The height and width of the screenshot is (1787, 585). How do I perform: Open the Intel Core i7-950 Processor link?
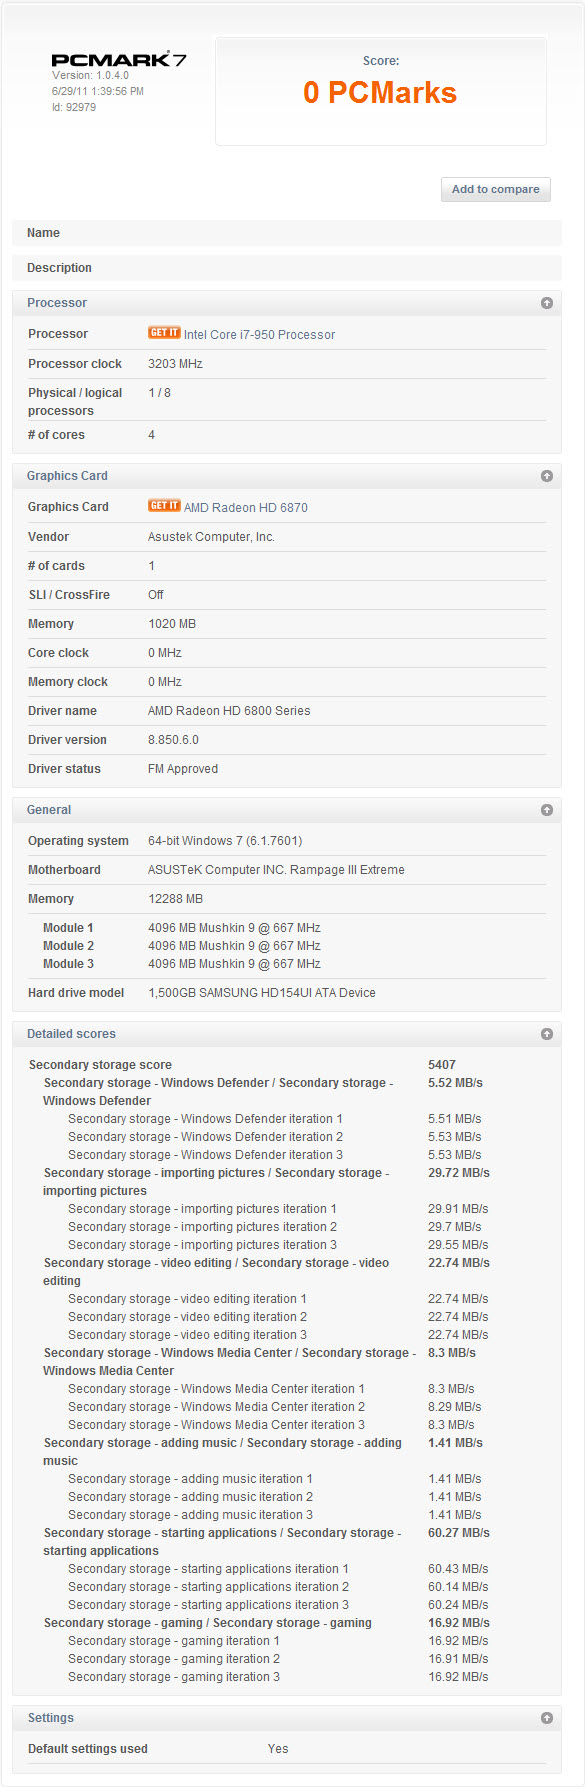coord(259,335)
